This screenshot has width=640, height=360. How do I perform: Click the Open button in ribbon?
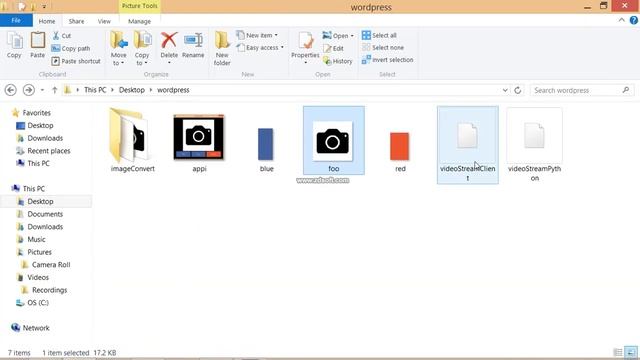pos(338,36)
